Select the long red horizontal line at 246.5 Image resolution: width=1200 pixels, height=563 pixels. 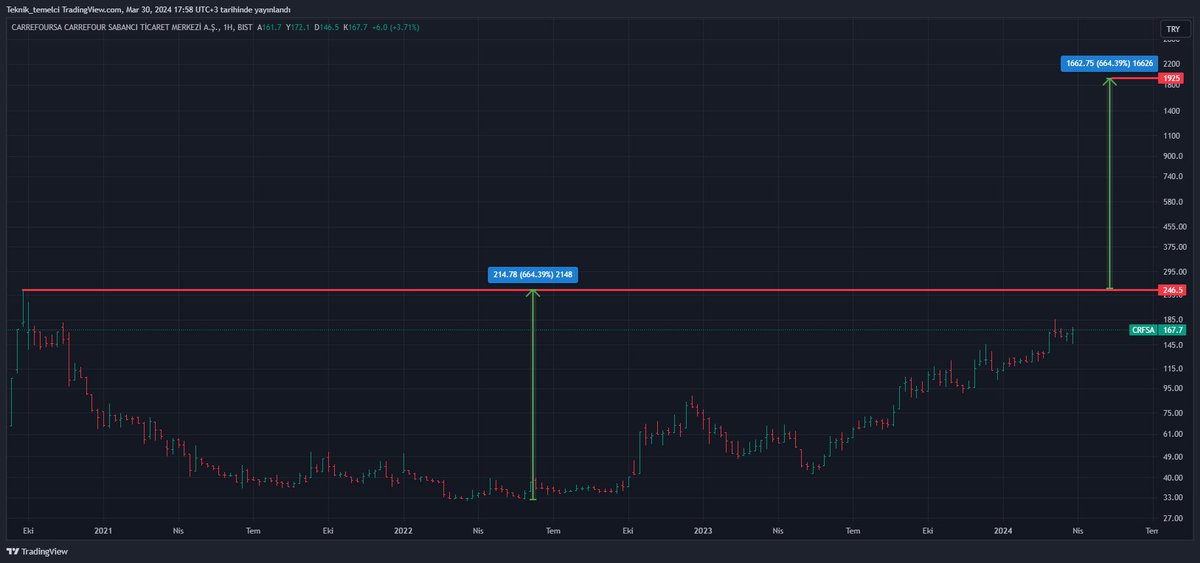tap(588, 290)
